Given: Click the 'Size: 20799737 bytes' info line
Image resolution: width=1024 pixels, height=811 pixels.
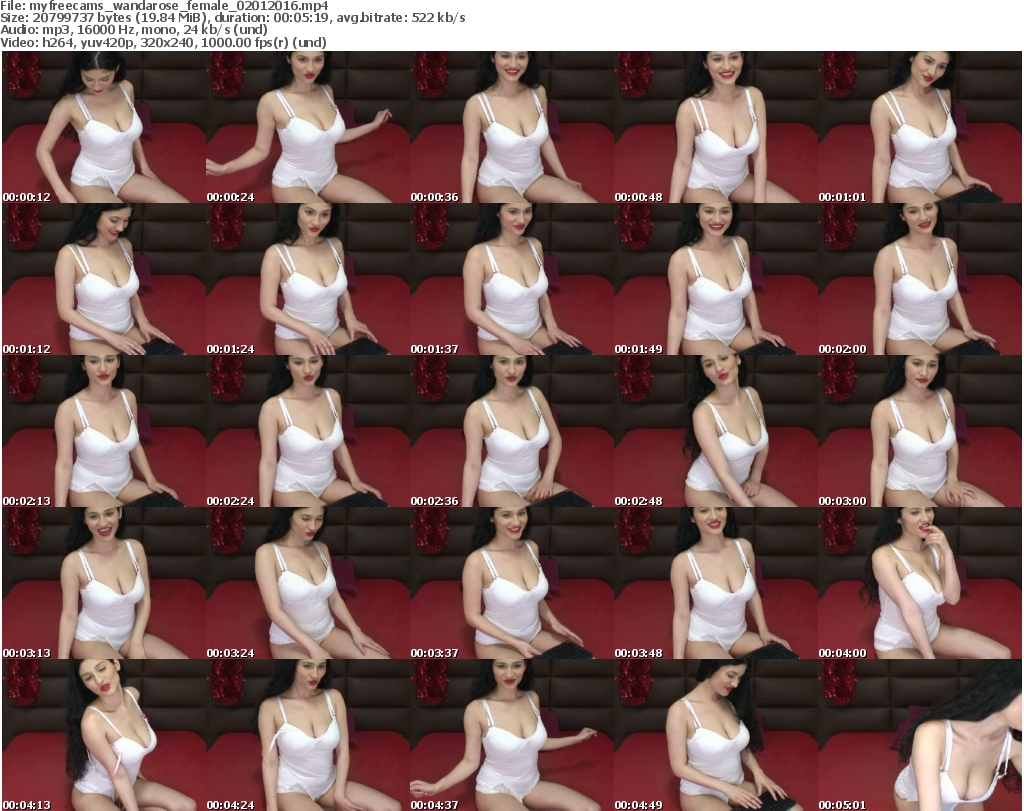Looking at the screenshot, I should tap(233, 18).
